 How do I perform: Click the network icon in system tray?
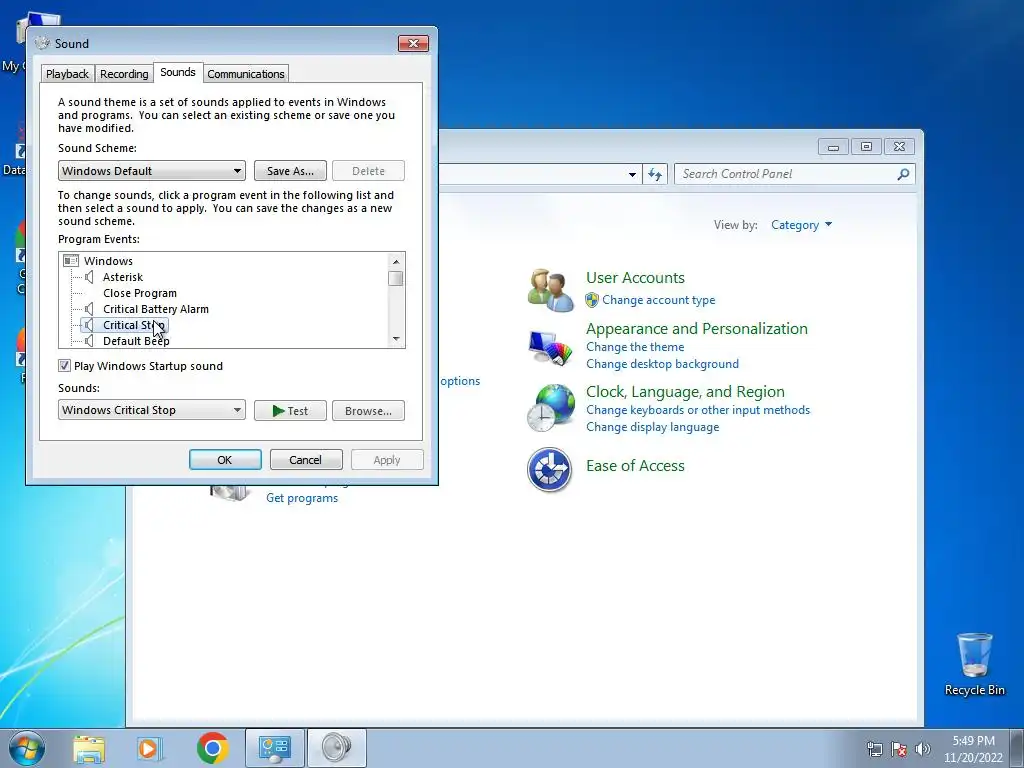coord(874,748)
